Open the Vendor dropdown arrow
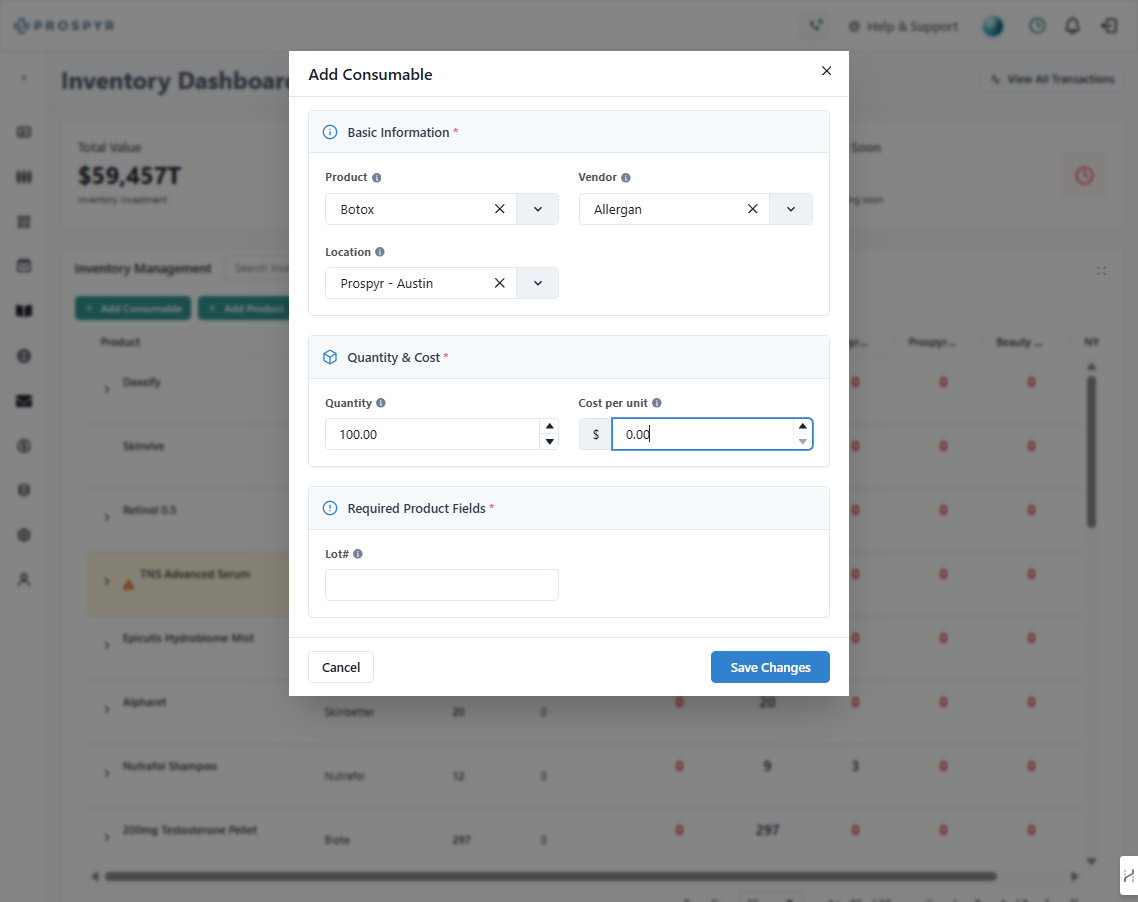1138x902 pixels. [791, 209]
